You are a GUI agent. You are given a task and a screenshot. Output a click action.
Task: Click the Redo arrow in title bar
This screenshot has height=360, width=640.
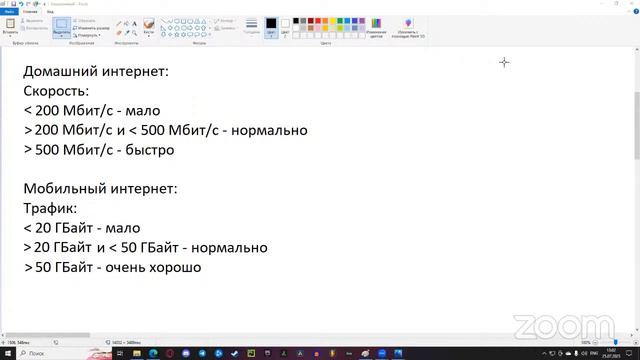click(x=28, y=4)
